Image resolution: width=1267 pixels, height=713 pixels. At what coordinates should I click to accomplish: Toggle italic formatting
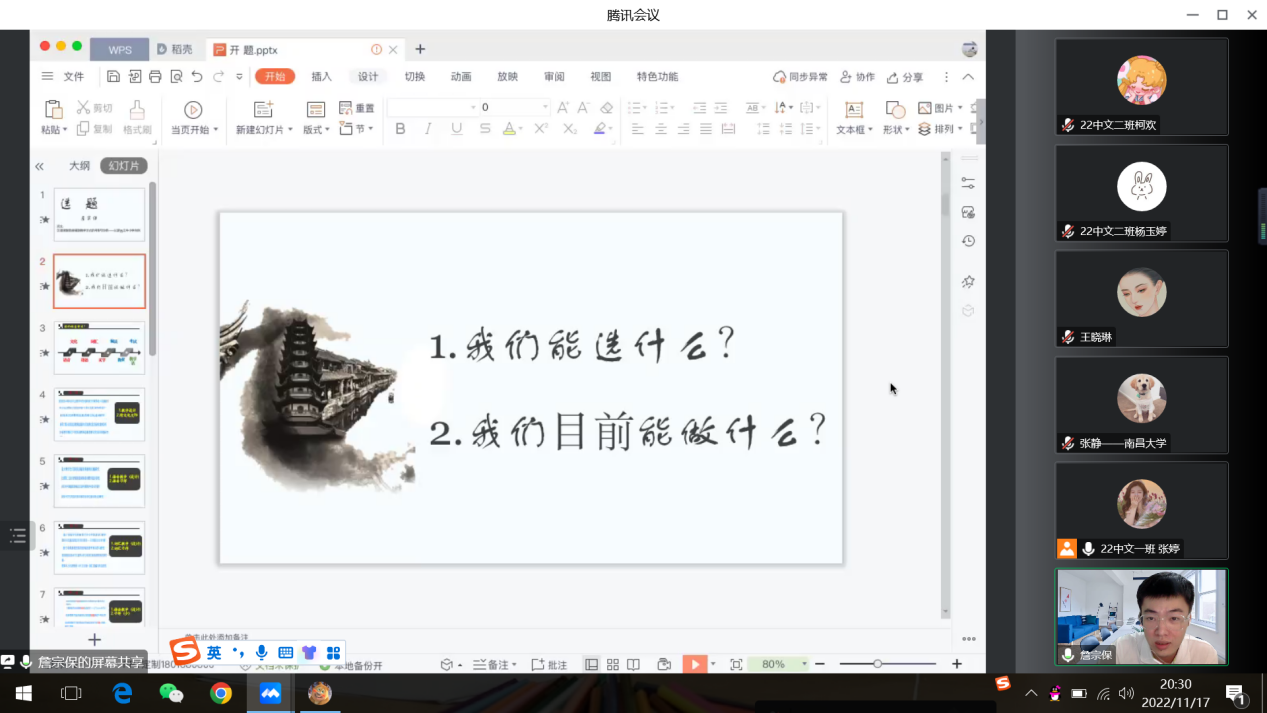[428, 129]
